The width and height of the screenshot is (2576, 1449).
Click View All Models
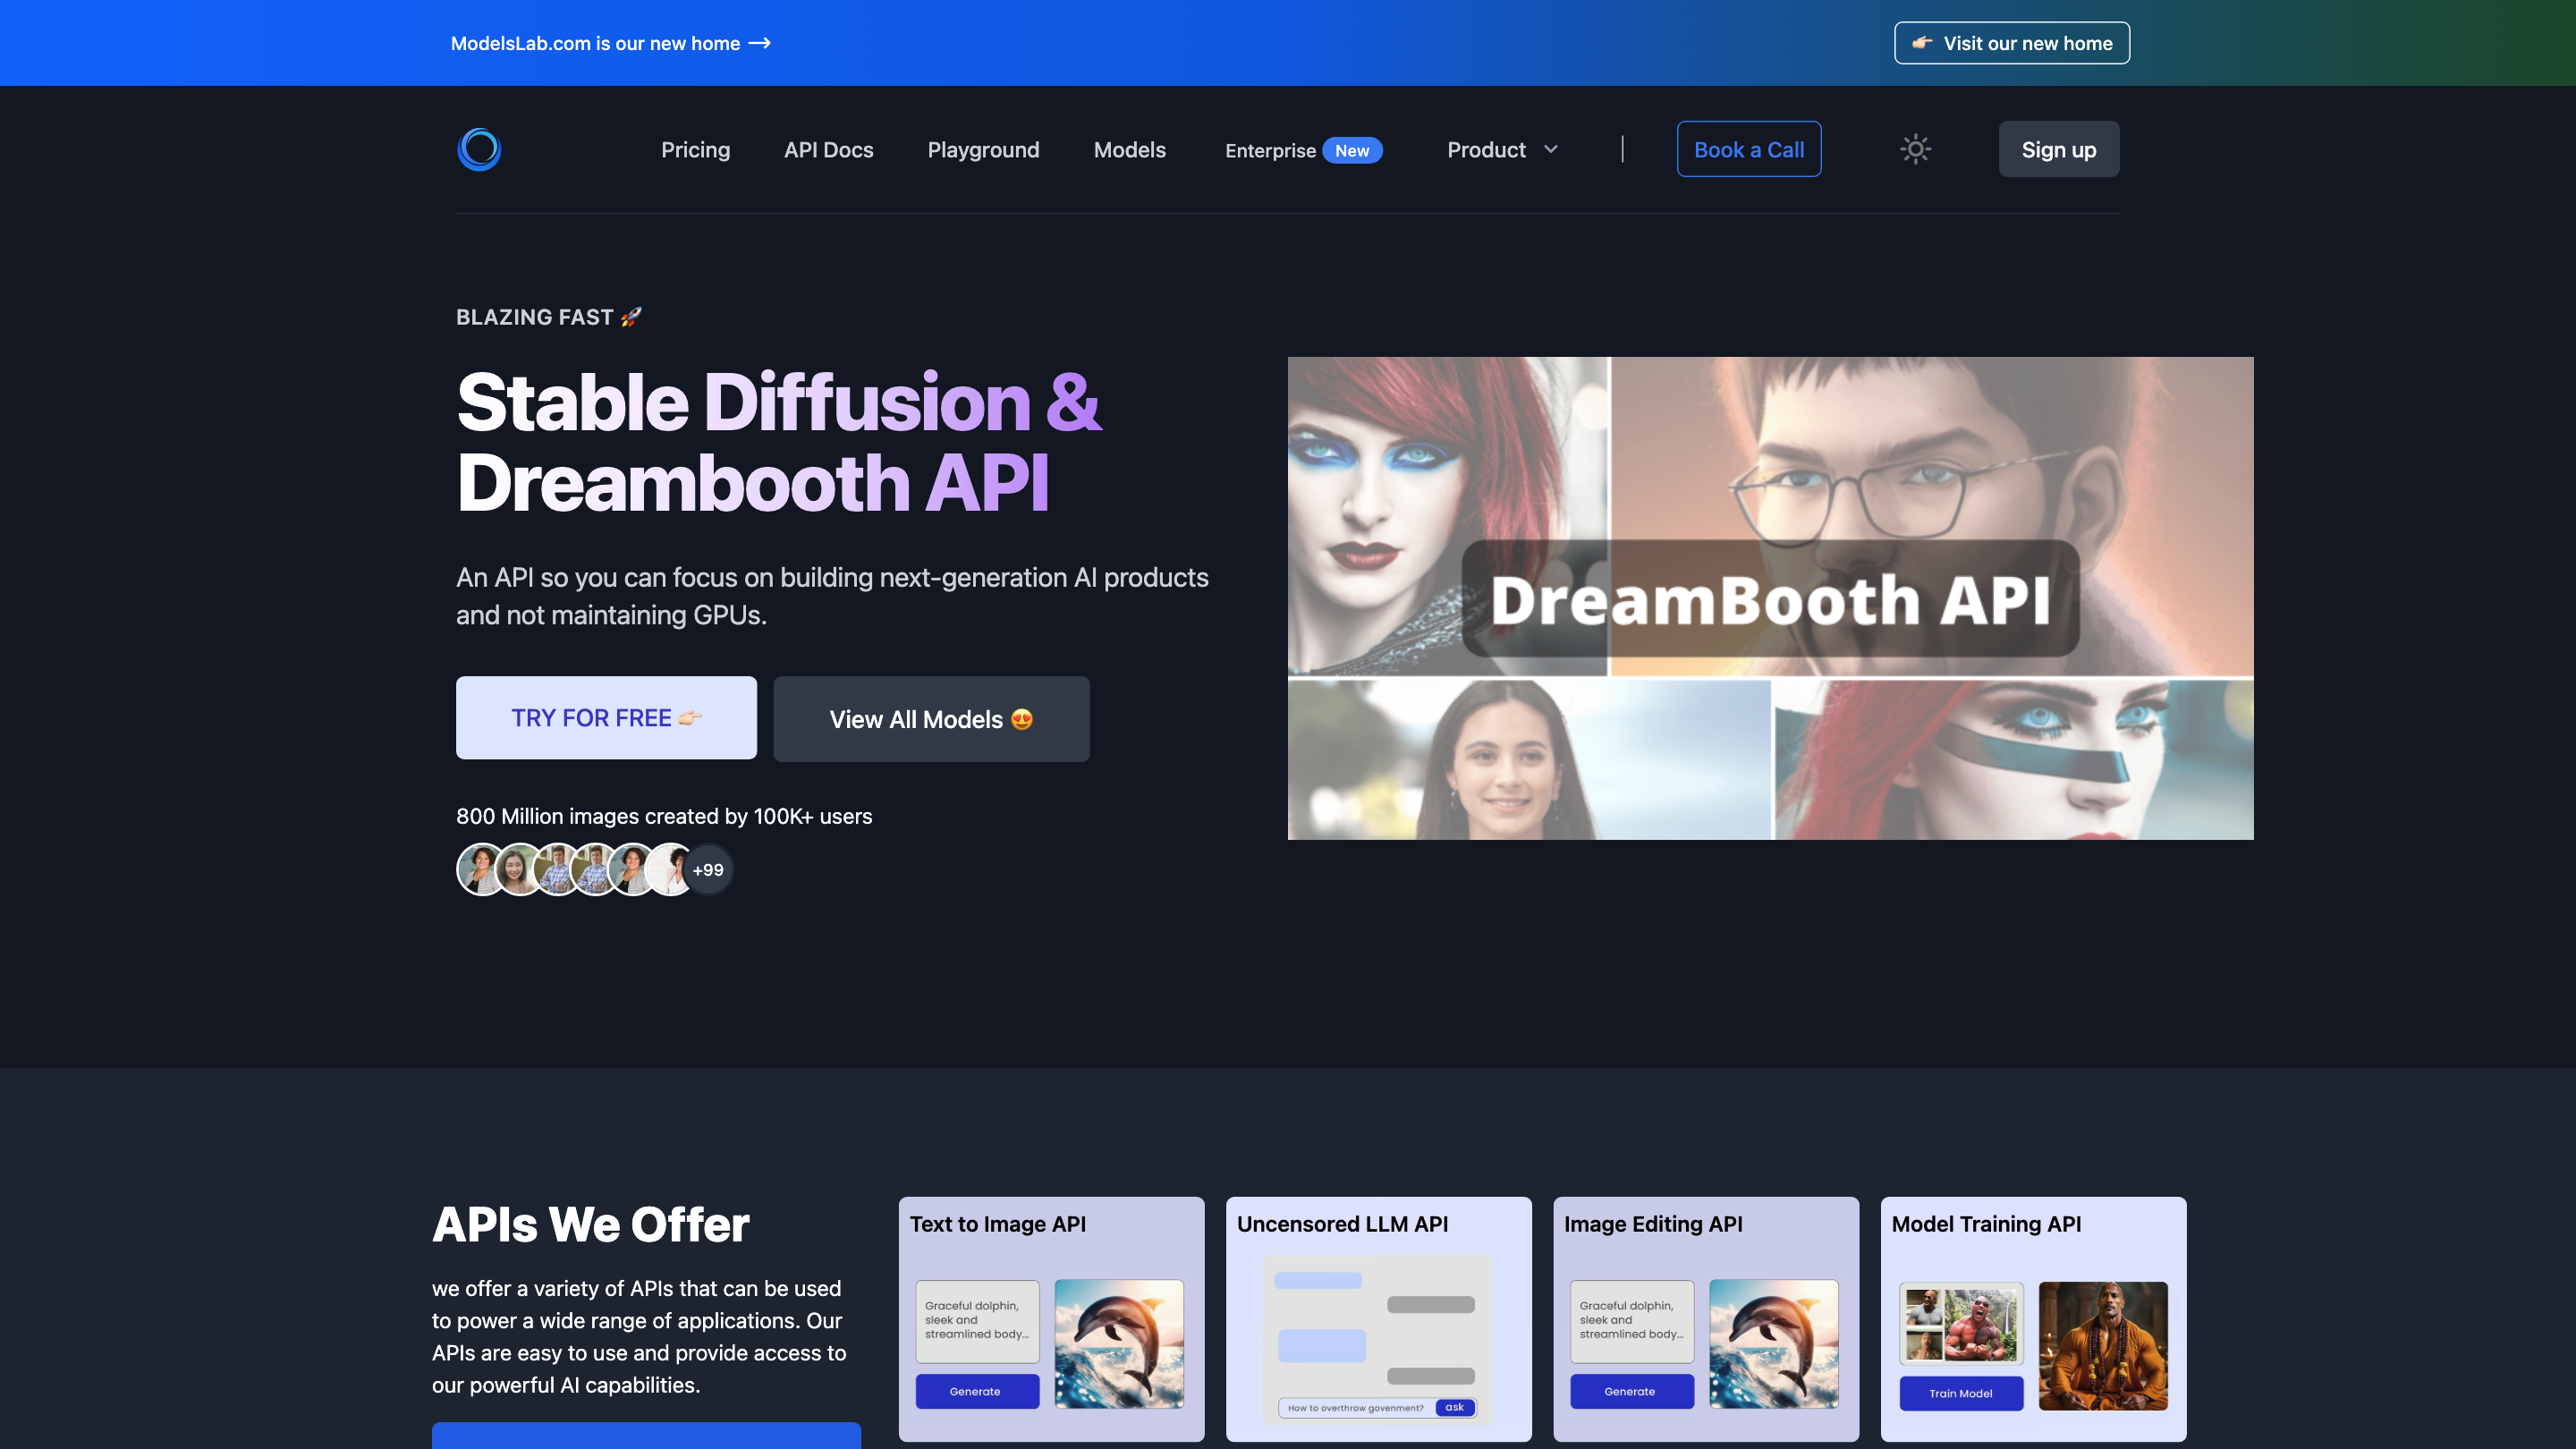pos(930,718)
